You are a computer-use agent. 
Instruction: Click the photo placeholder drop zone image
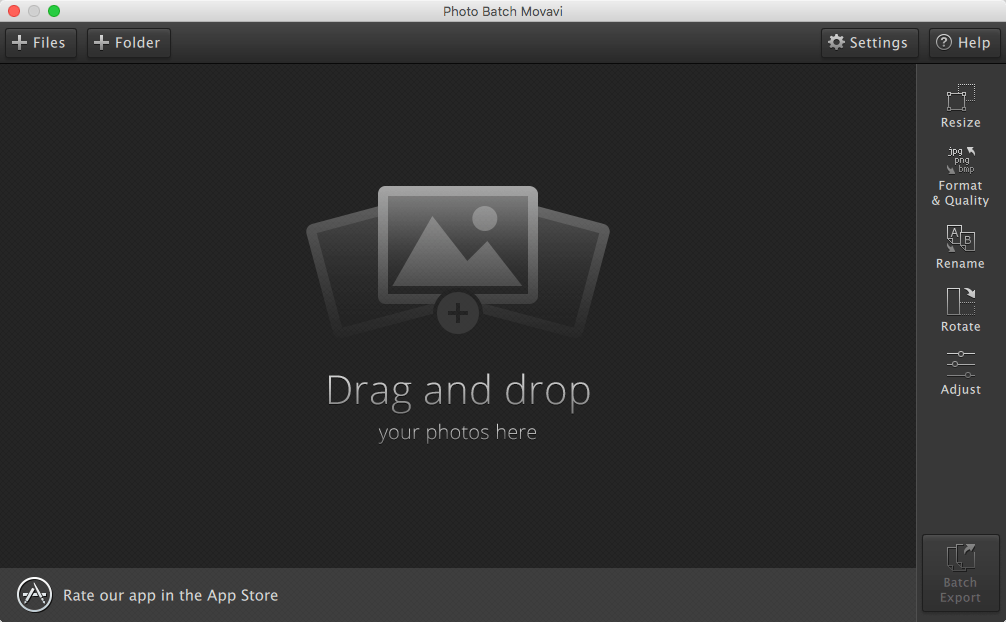click(x=457, y=260)
